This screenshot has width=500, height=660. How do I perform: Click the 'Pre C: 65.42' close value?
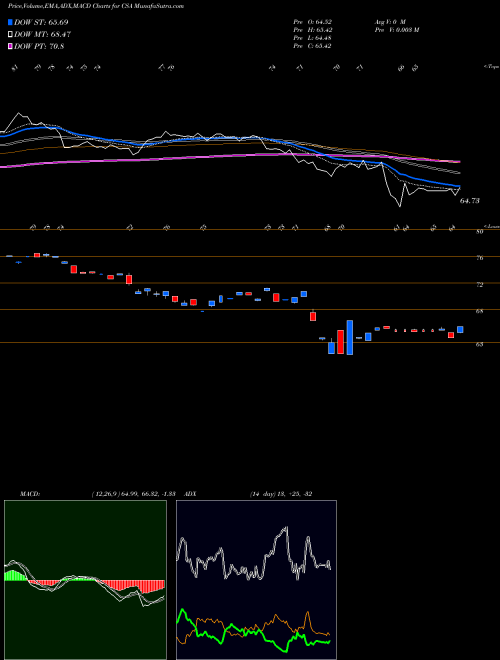[313, 46]
